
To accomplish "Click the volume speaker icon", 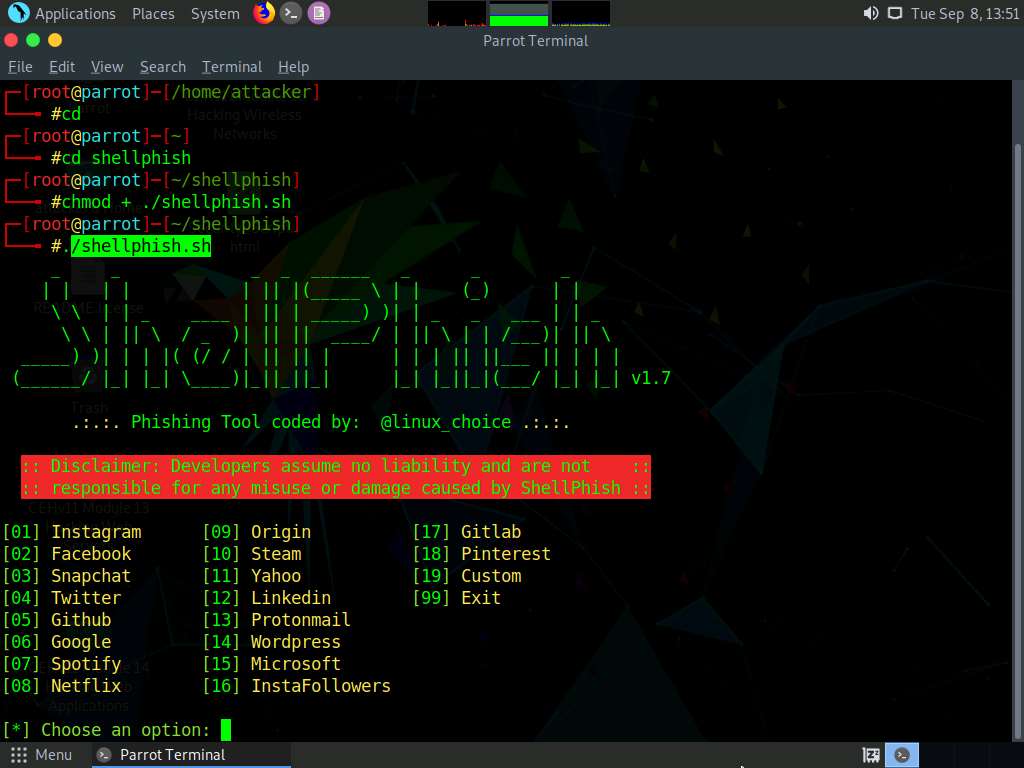I will (871, 13).
